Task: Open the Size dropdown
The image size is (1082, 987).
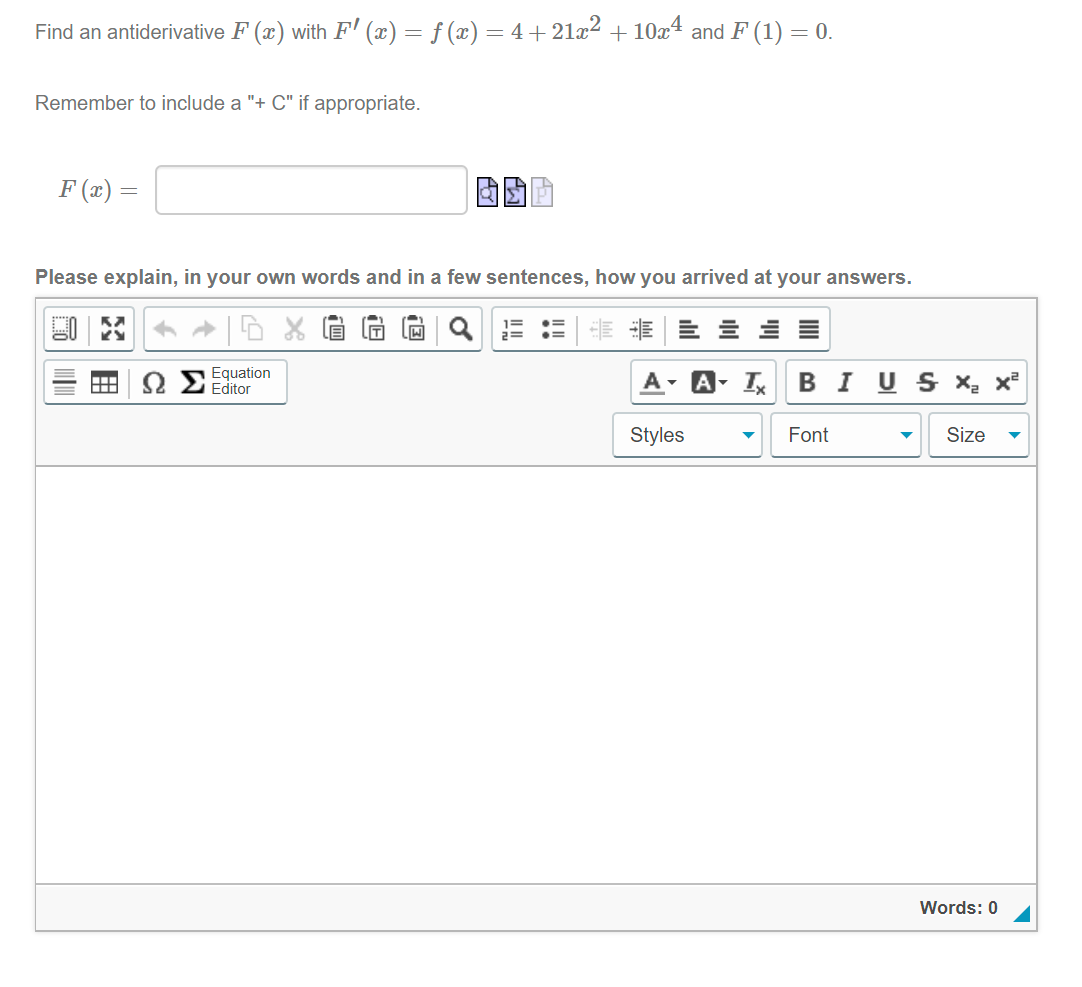Action: pos(979,434)
